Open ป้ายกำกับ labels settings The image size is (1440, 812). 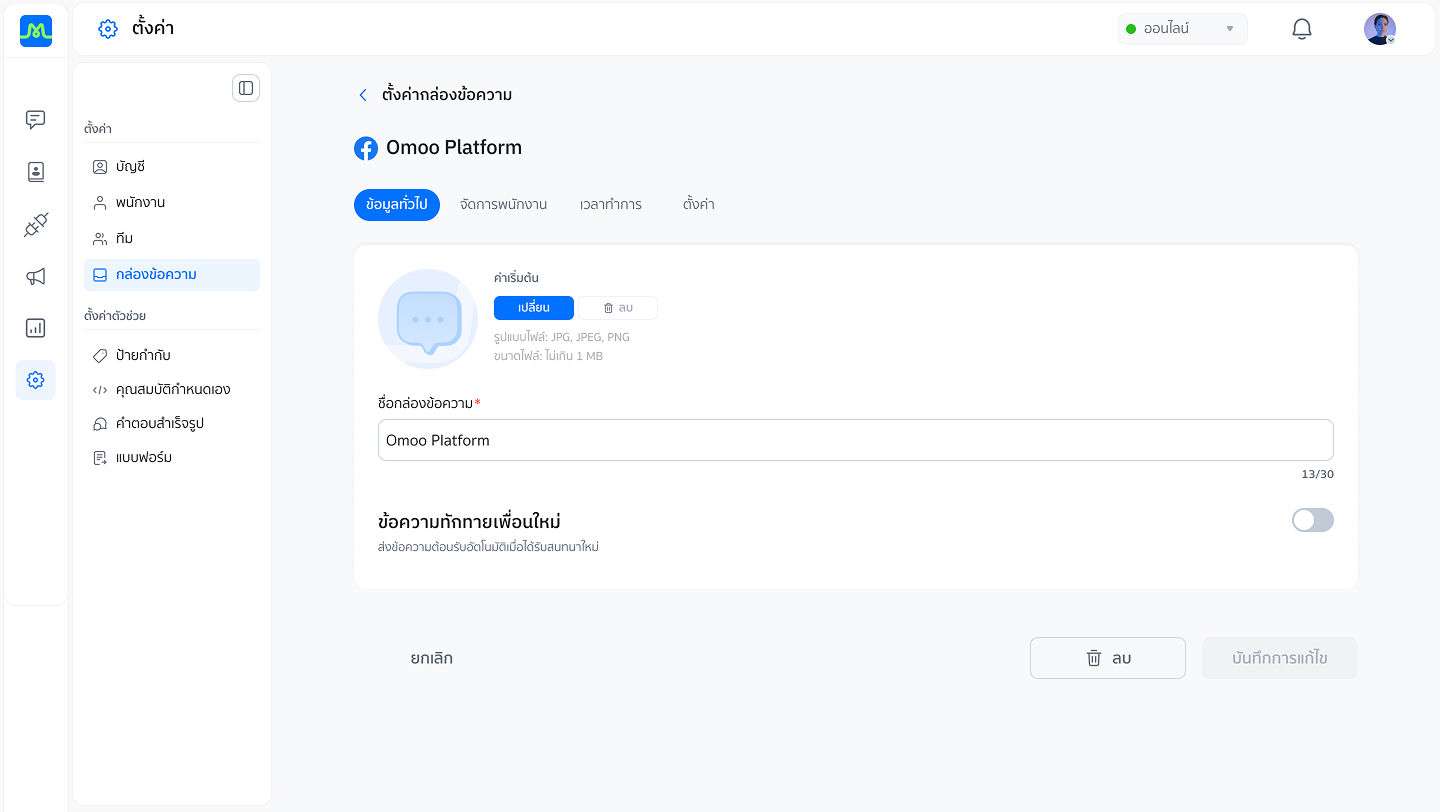point(172,356)
